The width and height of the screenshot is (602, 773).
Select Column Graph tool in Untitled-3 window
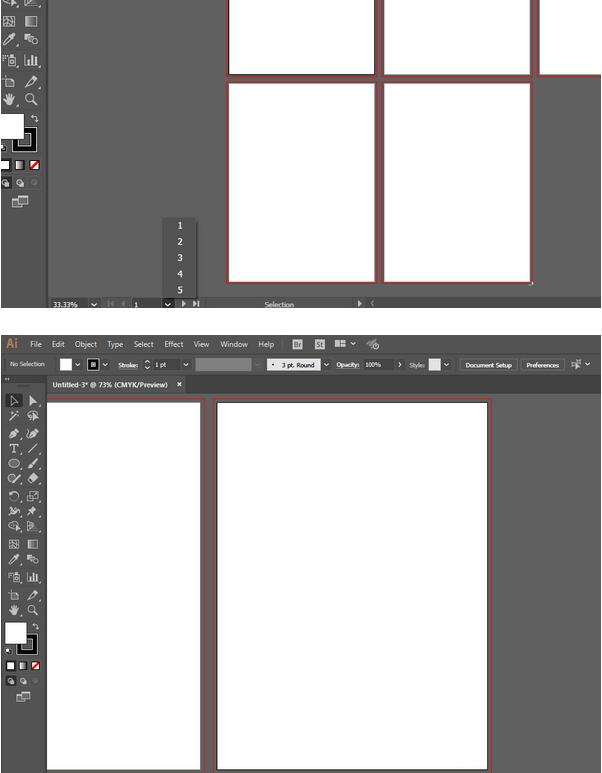pos(33,577)
